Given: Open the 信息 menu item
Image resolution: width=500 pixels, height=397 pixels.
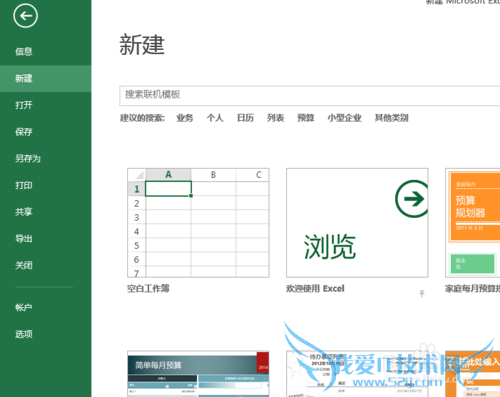Looking at the screenshot, I should pos(24,51).
